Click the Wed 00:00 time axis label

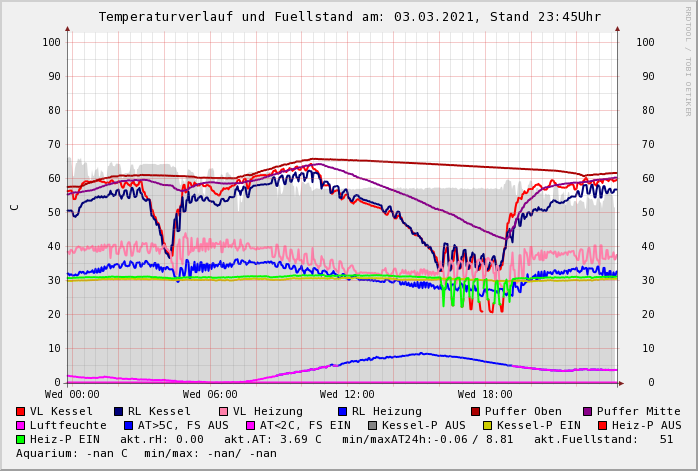[x=72, y=395]
